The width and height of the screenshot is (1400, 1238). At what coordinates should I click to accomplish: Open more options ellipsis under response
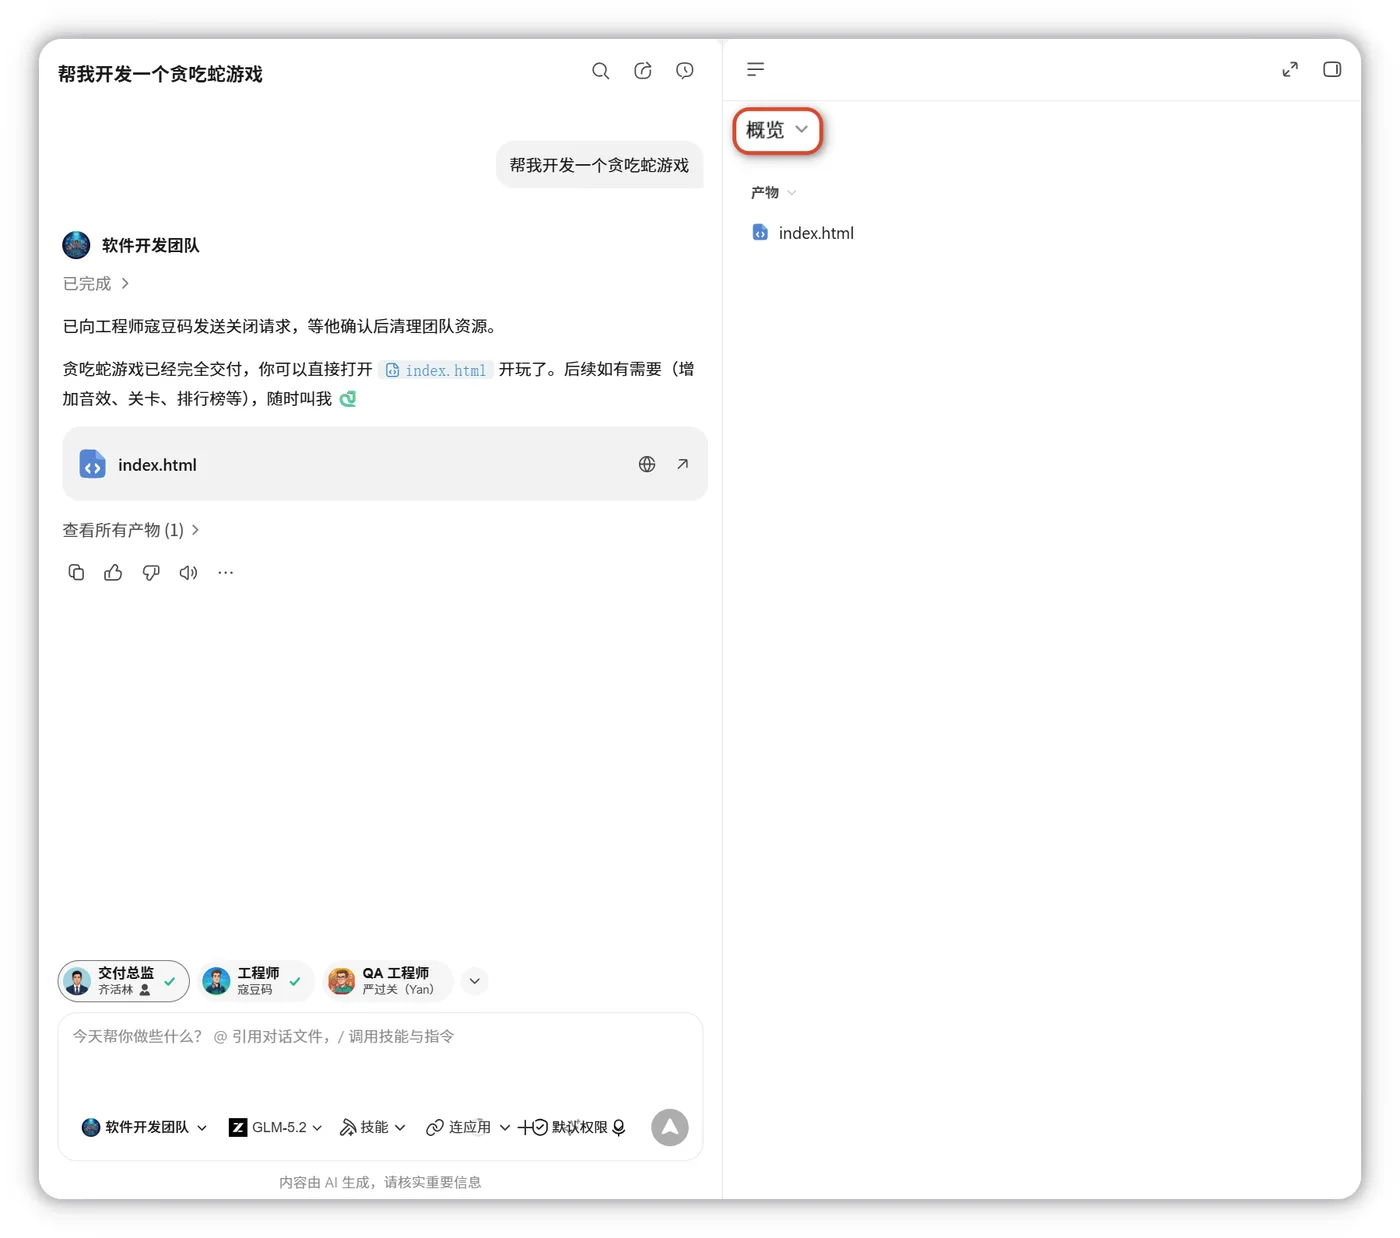tap(226, 573)
